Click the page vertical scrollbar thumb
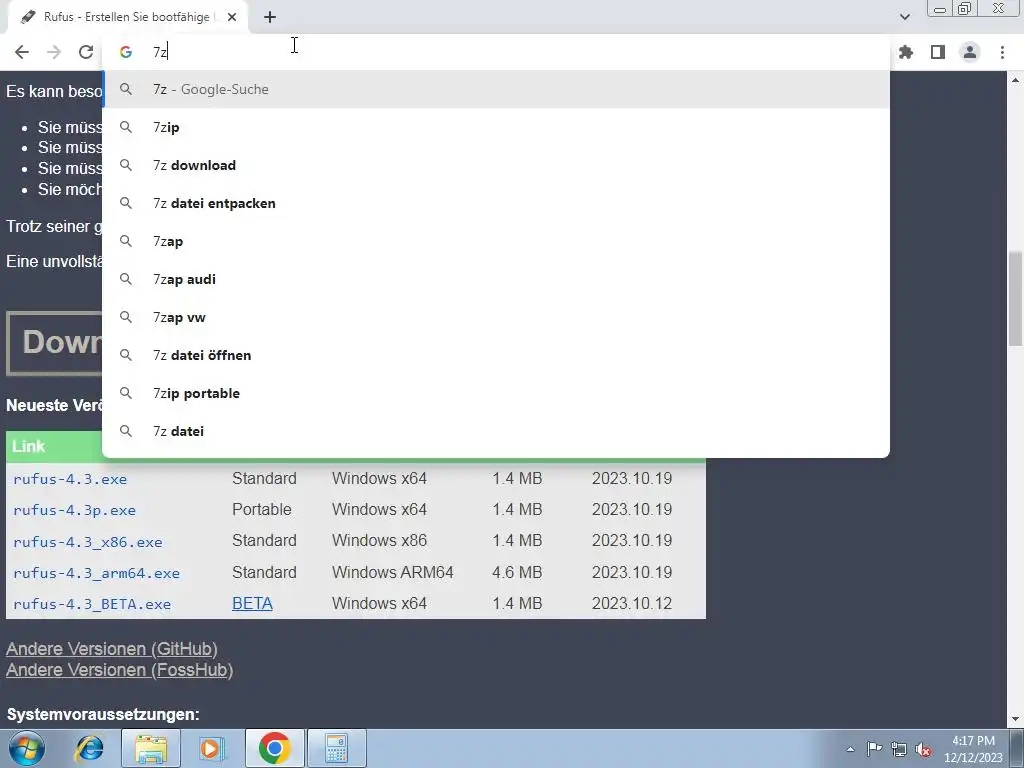This screenshot has height=768, width=1024. pos(1016,299)
